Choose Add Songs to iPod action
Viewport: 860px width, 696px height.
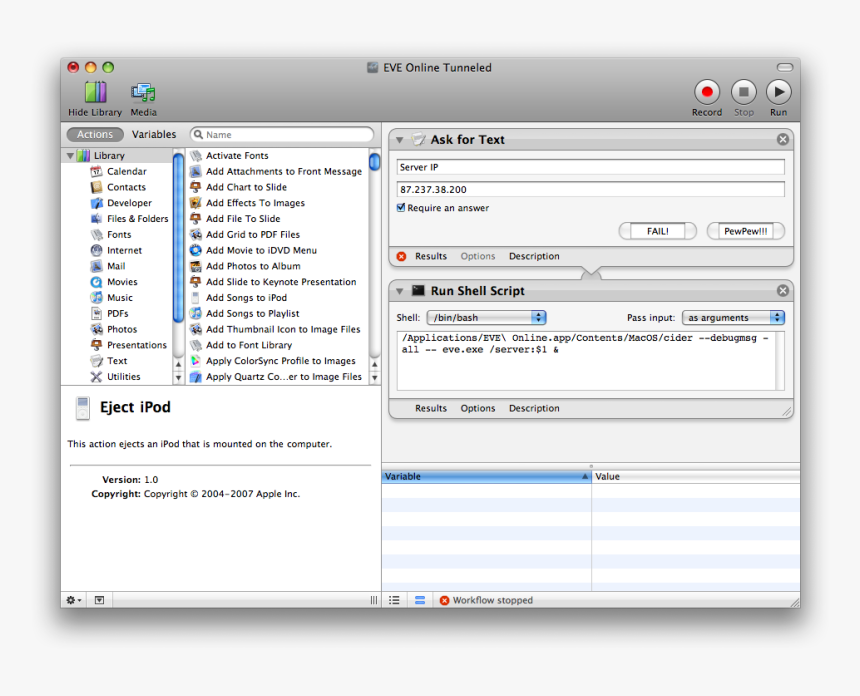(x=246, y=298)
